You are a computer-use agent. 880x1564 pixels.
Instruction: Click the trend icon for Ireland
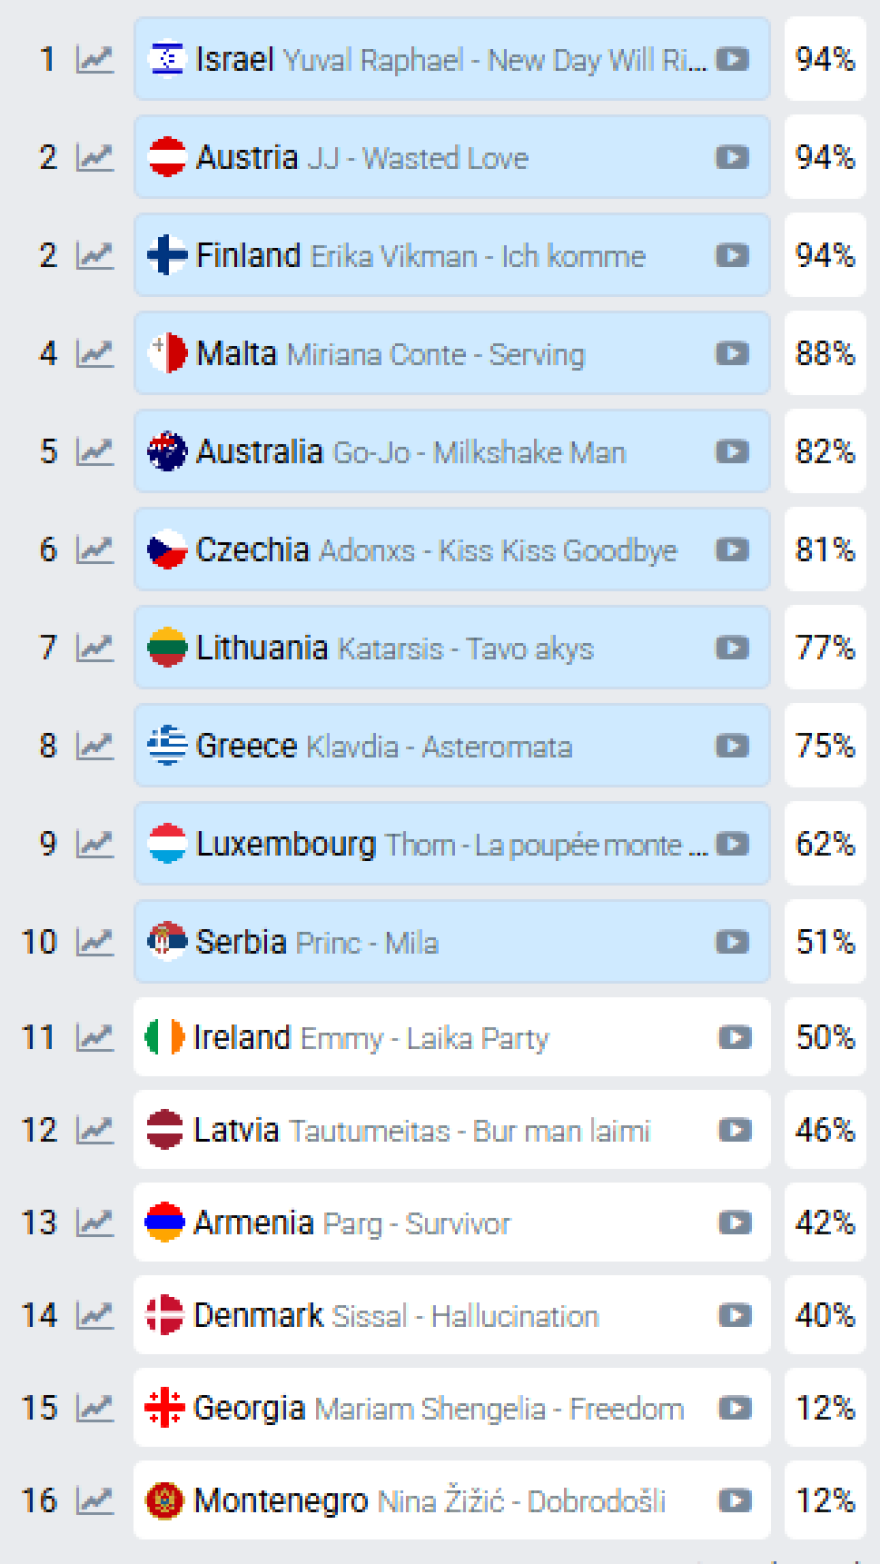pos(95,1038)
